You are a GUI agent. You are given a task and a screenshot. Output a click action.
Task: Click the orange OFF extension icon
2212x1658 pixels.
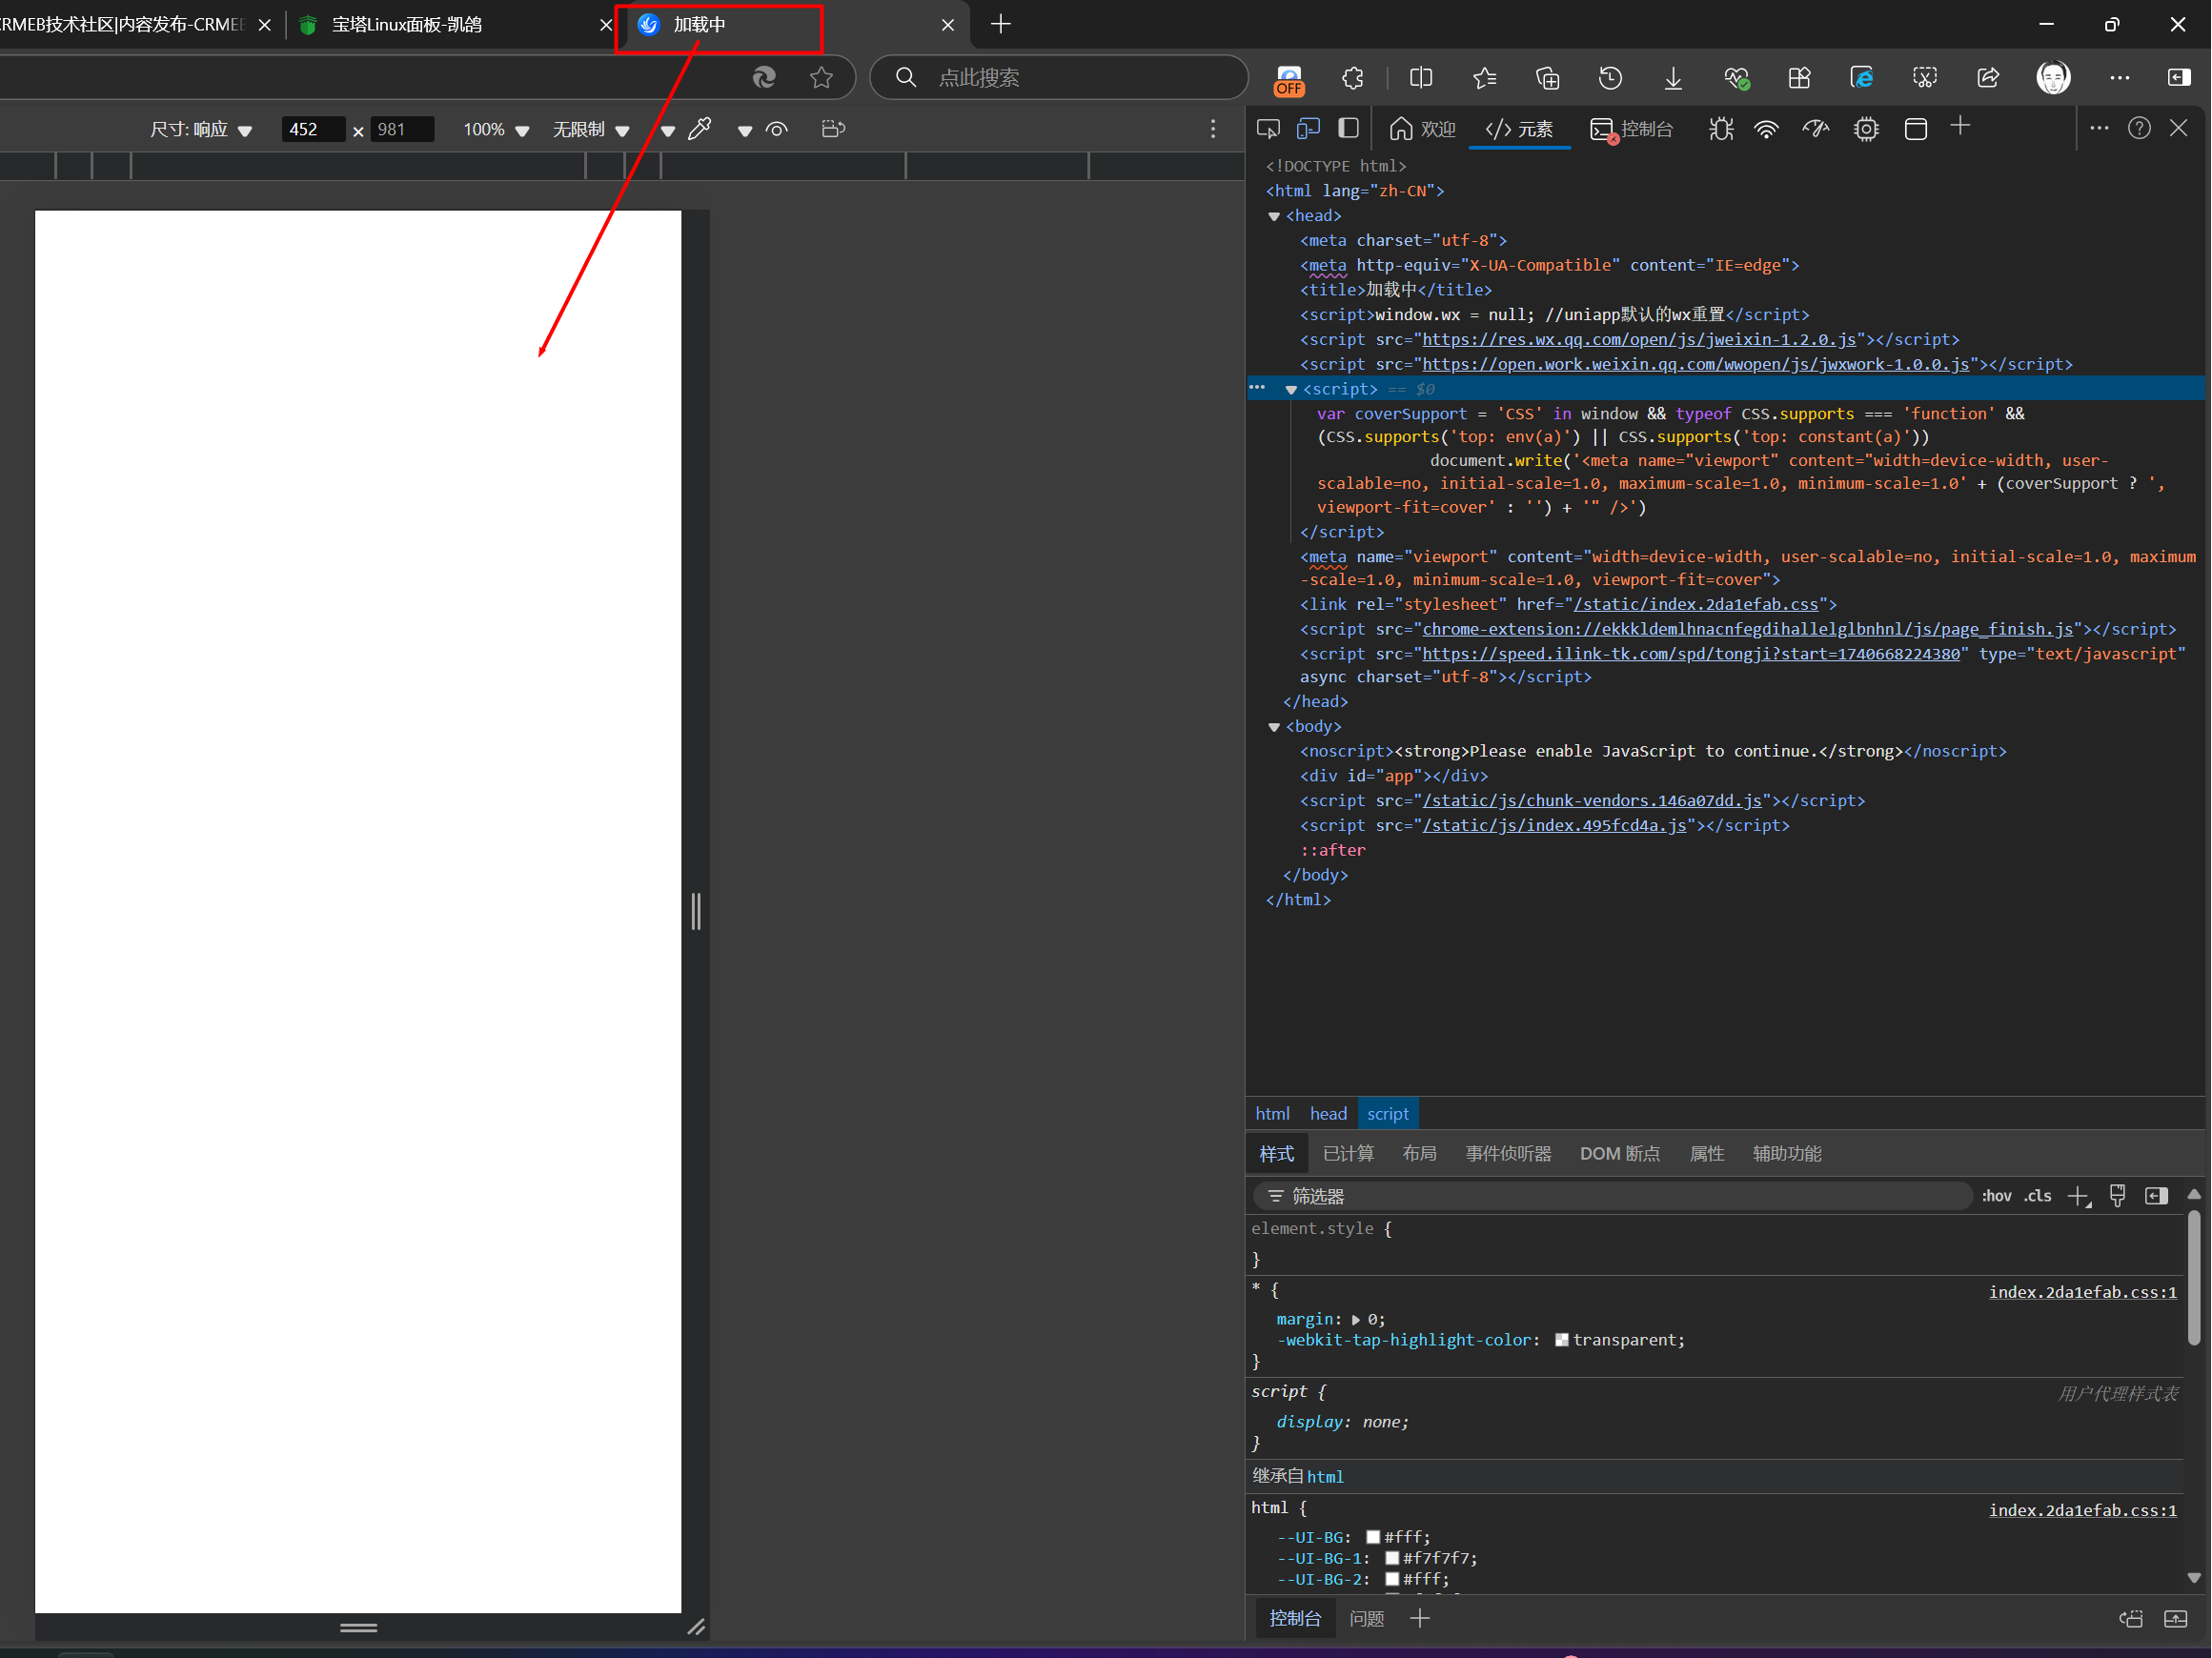[x=1289, y=80]
